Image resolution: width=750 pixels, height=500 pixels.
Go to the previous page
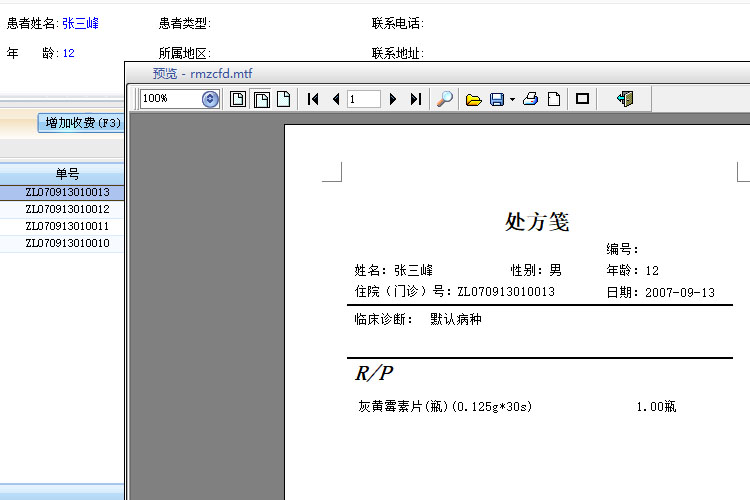coord(336,99)
